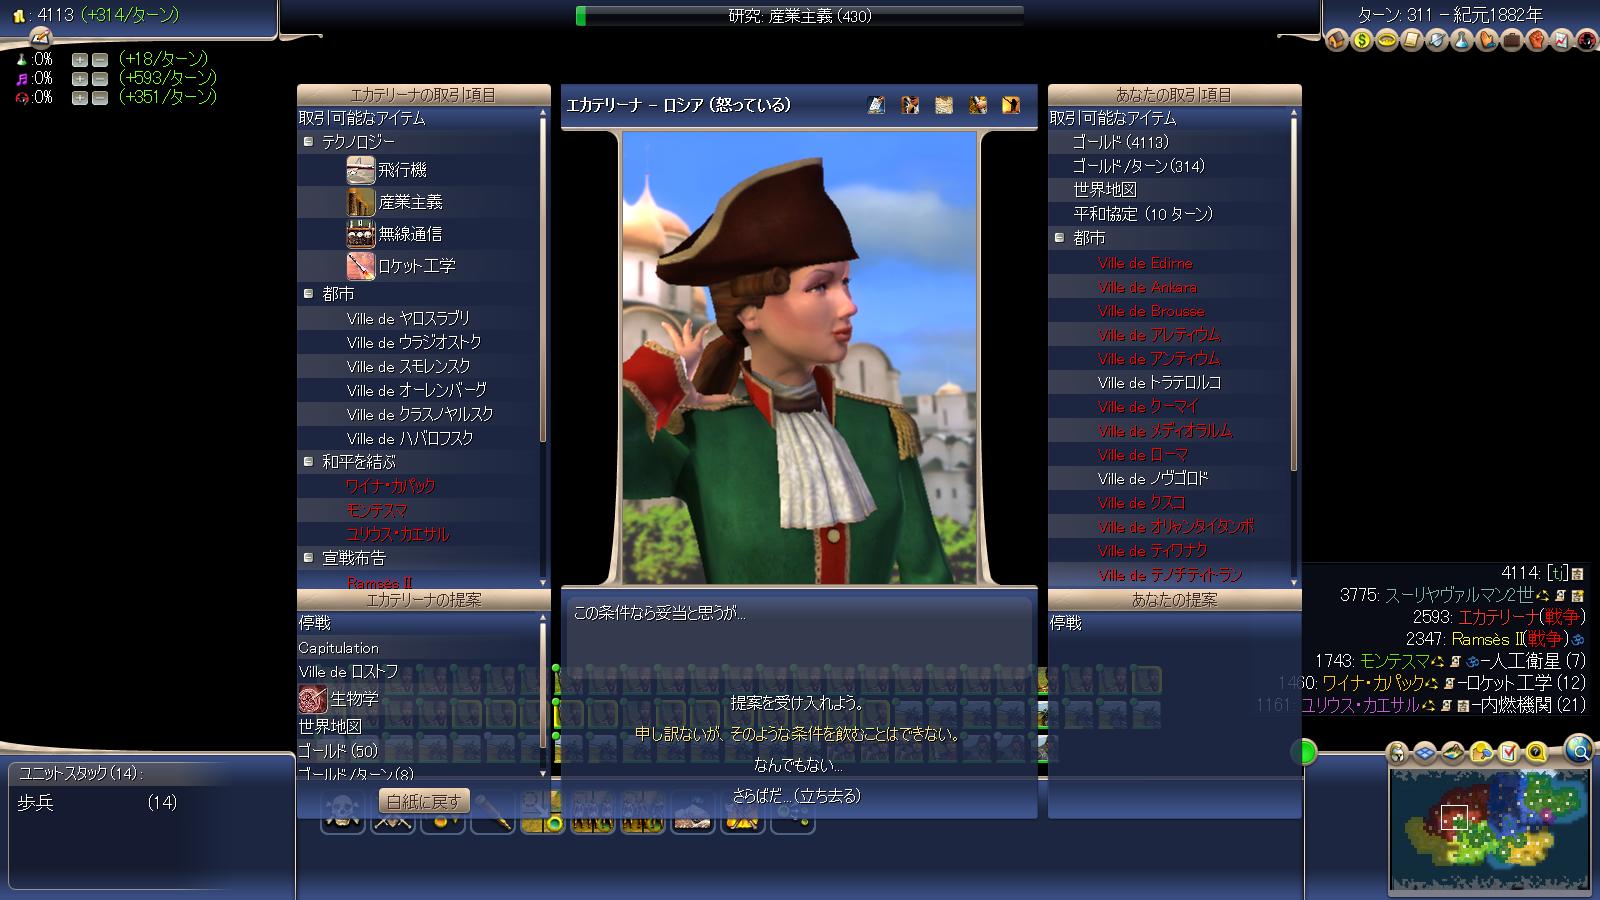Open the Military Advisor shield icon
This screenshot has width=1600, height=900.
[x=1436, y=41]
